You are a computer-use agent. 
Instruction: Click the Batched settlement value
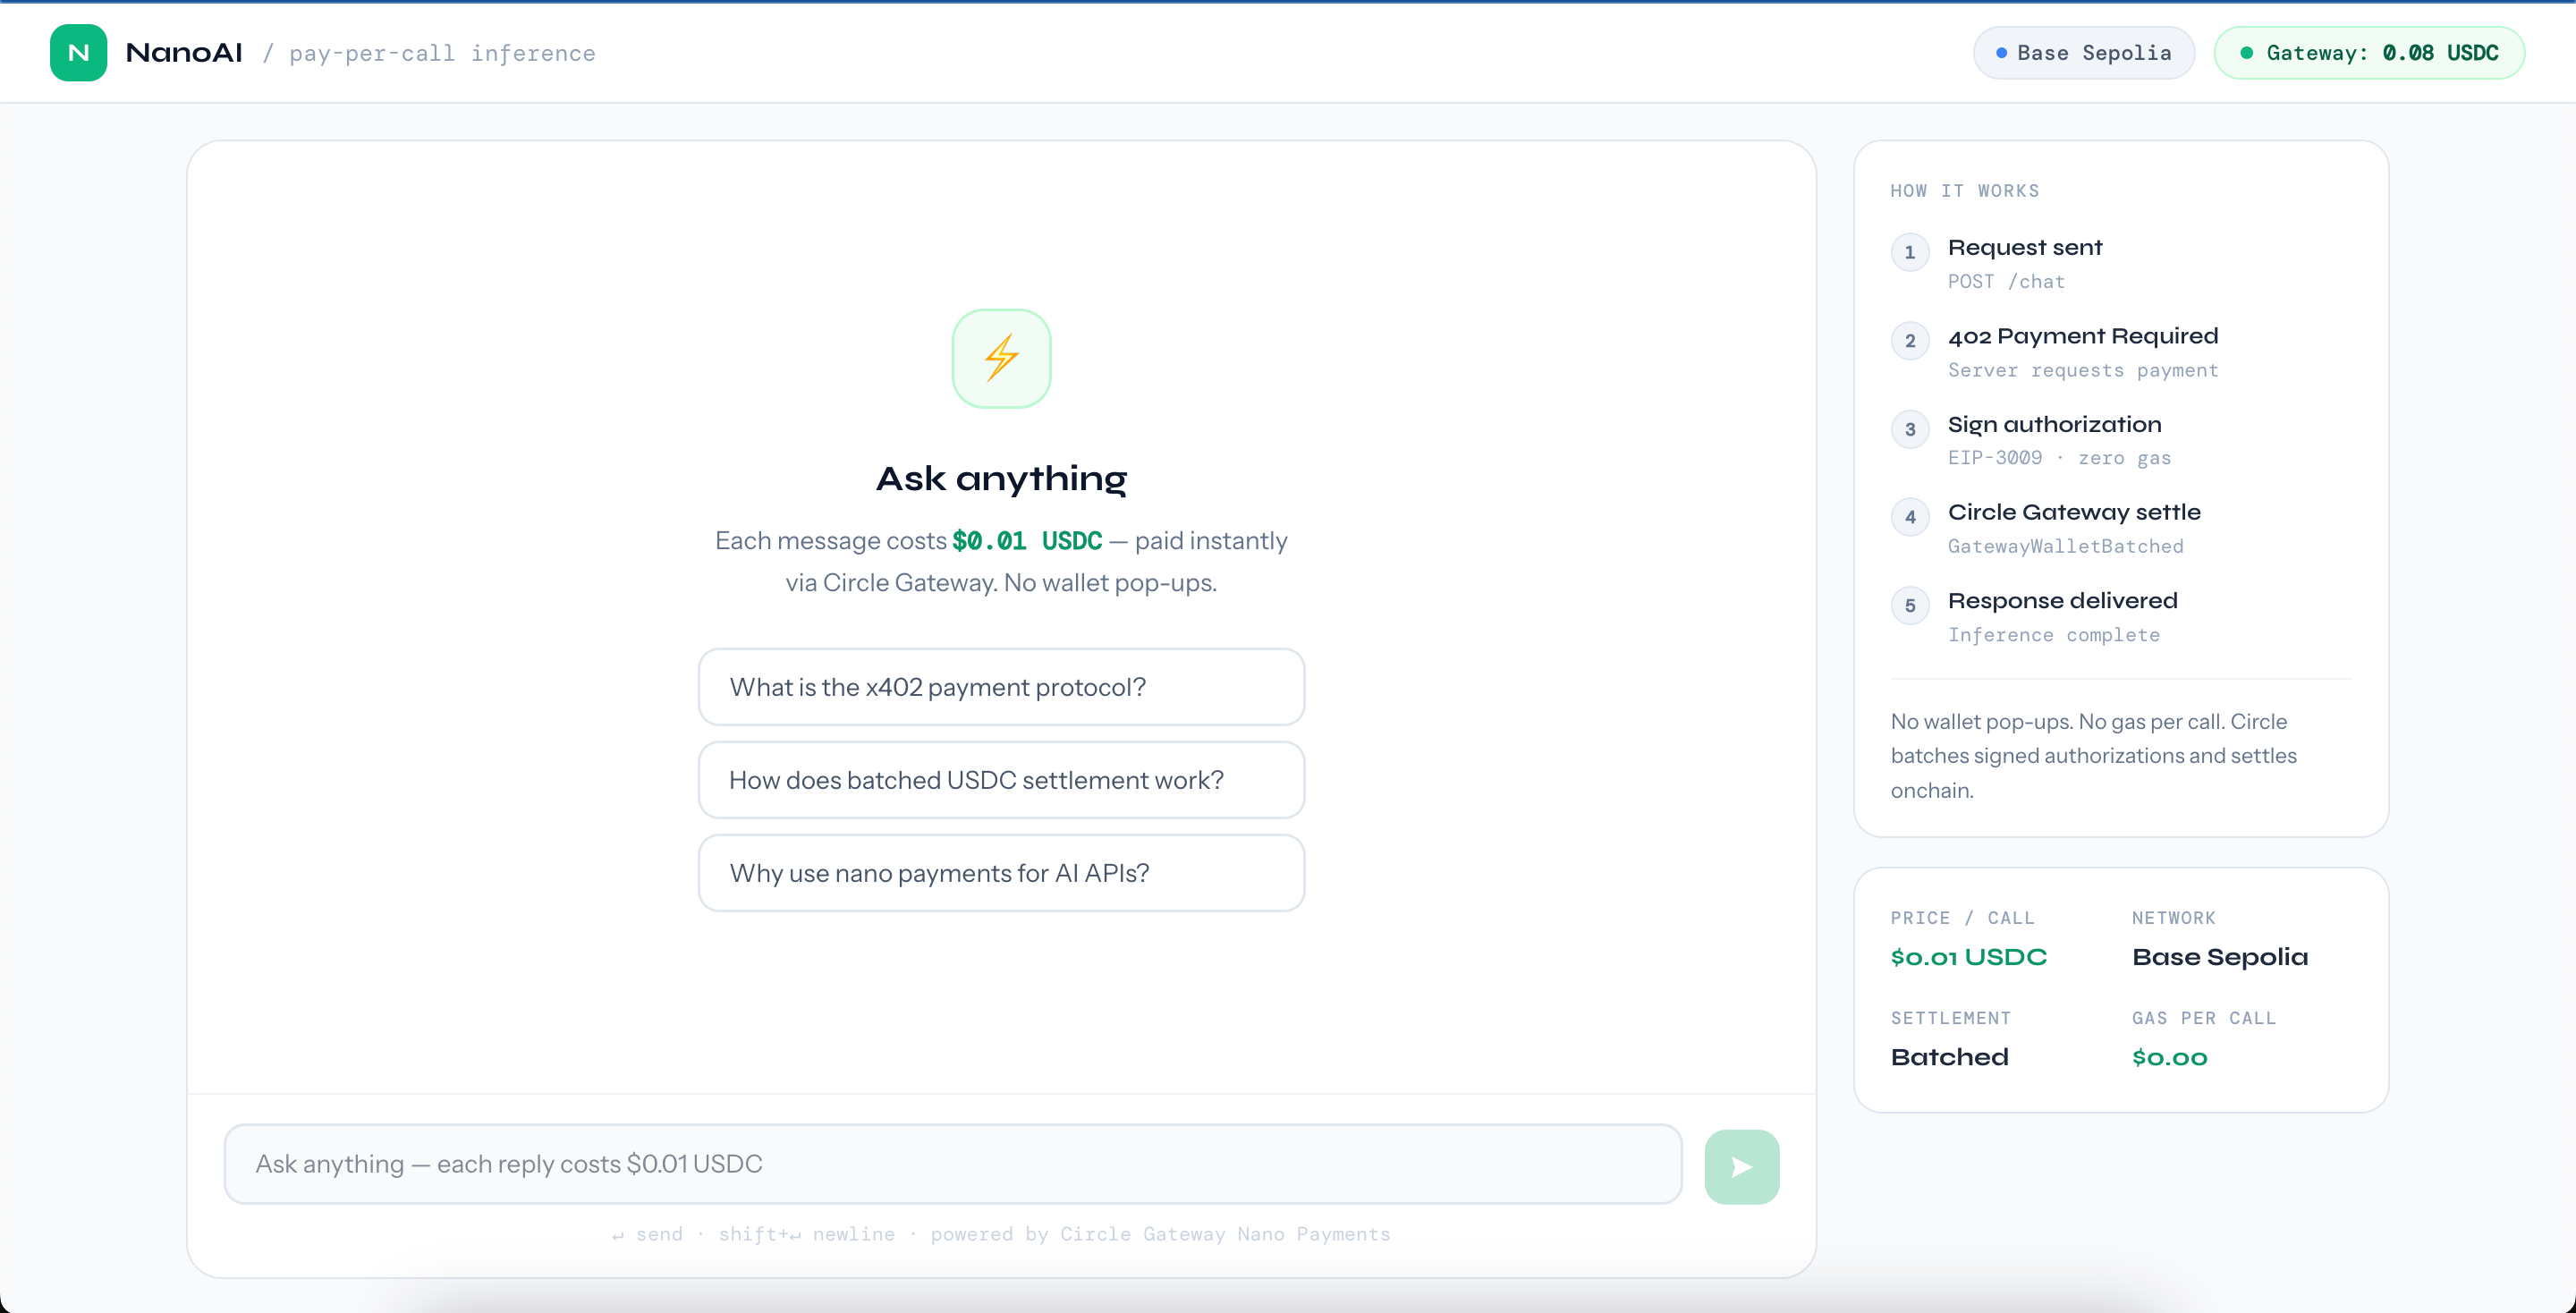tap(1948, 1057)
